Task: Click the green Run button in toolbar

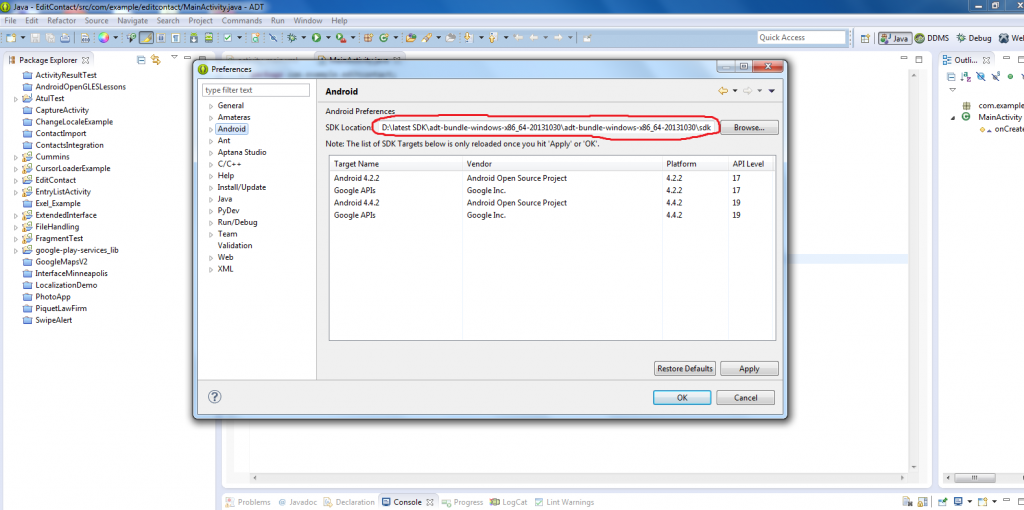Action: pyautogui.click(x=316, y=38)
